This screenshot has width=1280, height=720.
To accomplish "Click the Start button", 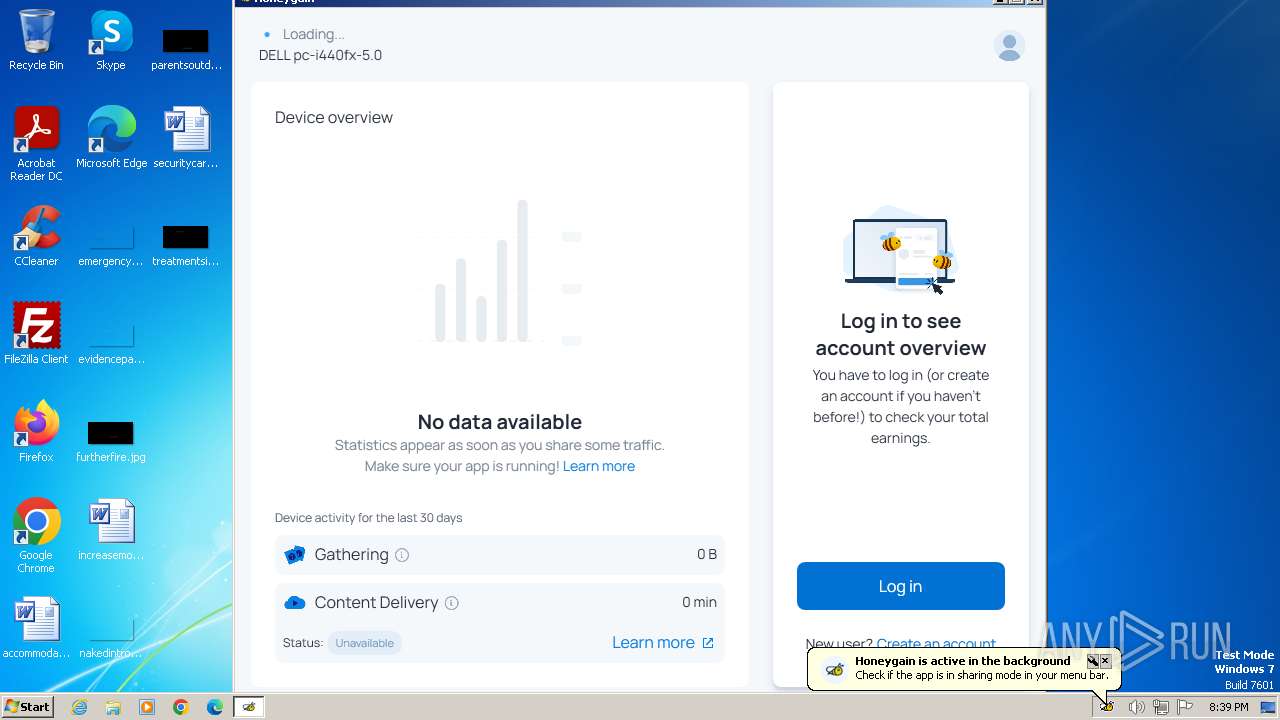I will (x=28, y=707).
